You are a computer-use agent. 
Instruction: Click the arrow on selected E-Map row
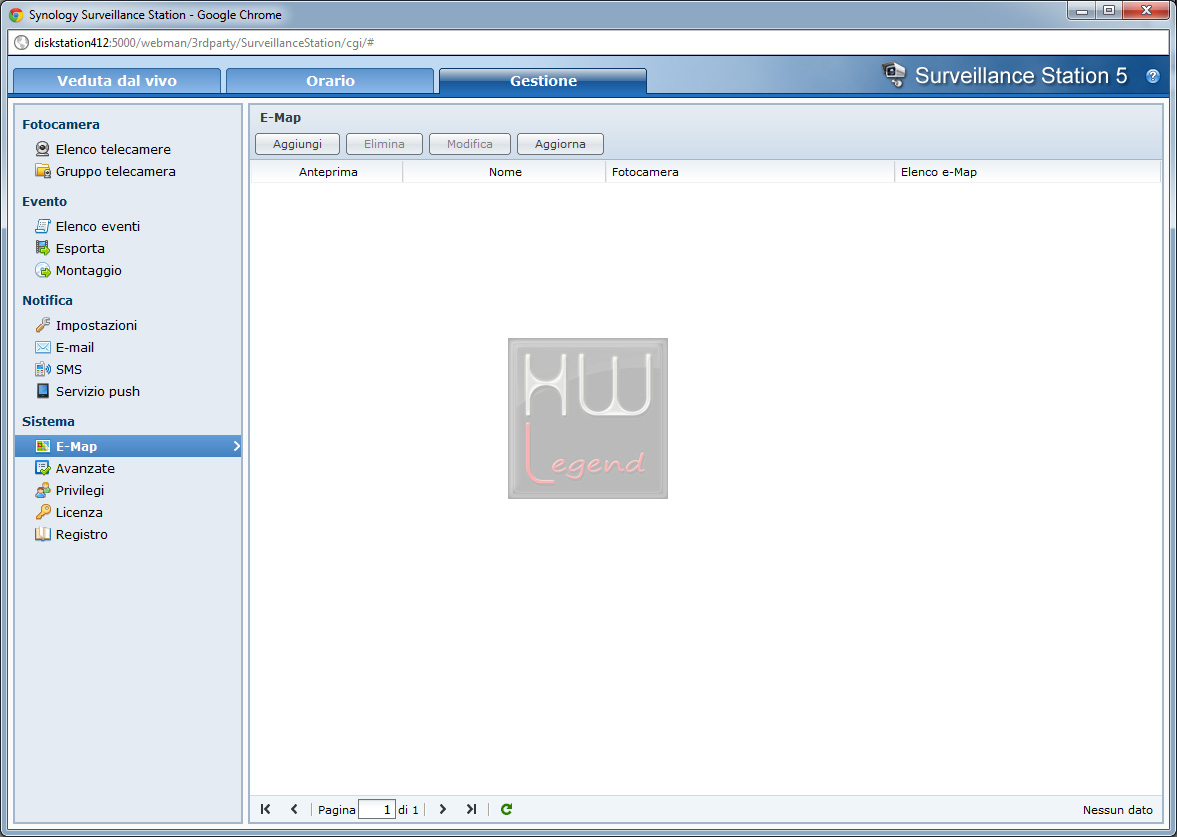point(236,446)
